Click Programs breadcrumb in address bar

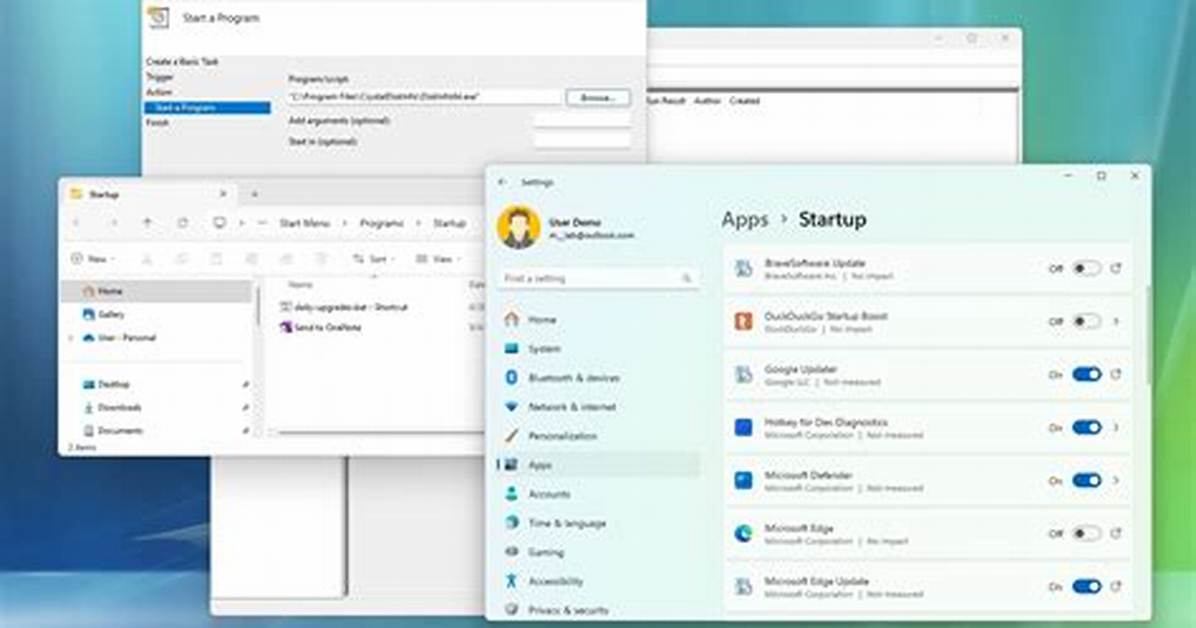coord(381,223)
